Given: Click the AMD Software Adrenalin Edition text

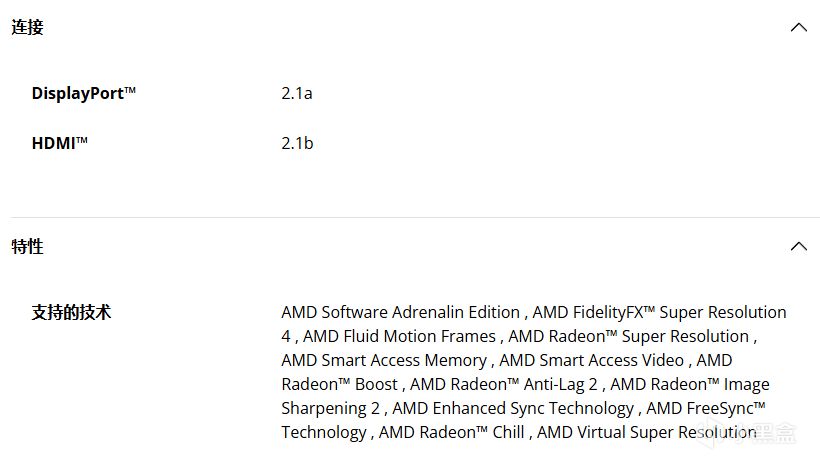Looking at the screenshot, I should click(400, 312).
